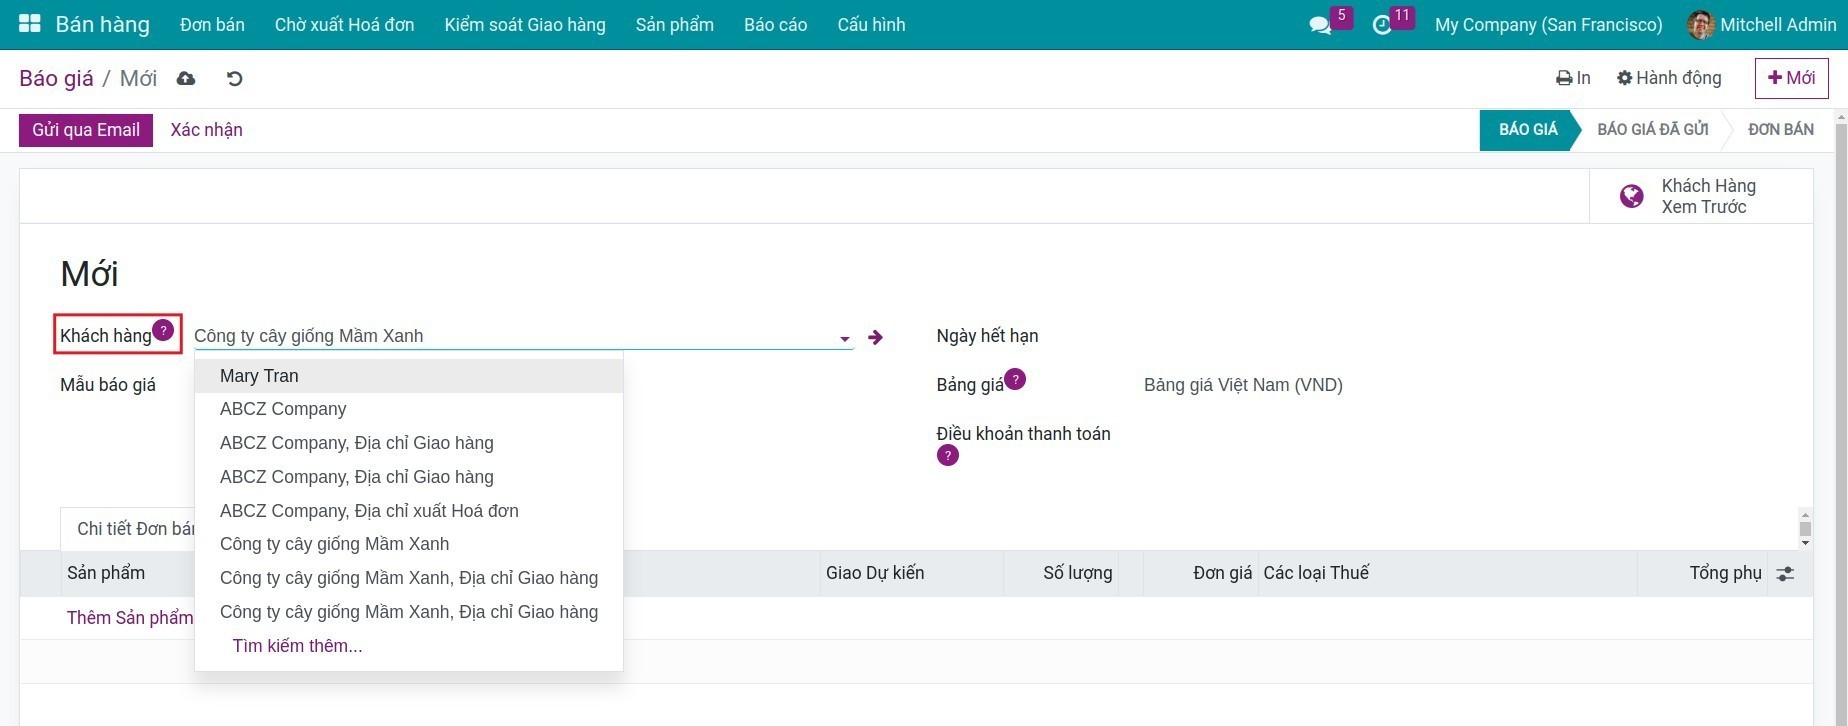Click the customer name input field

(510, 336)
